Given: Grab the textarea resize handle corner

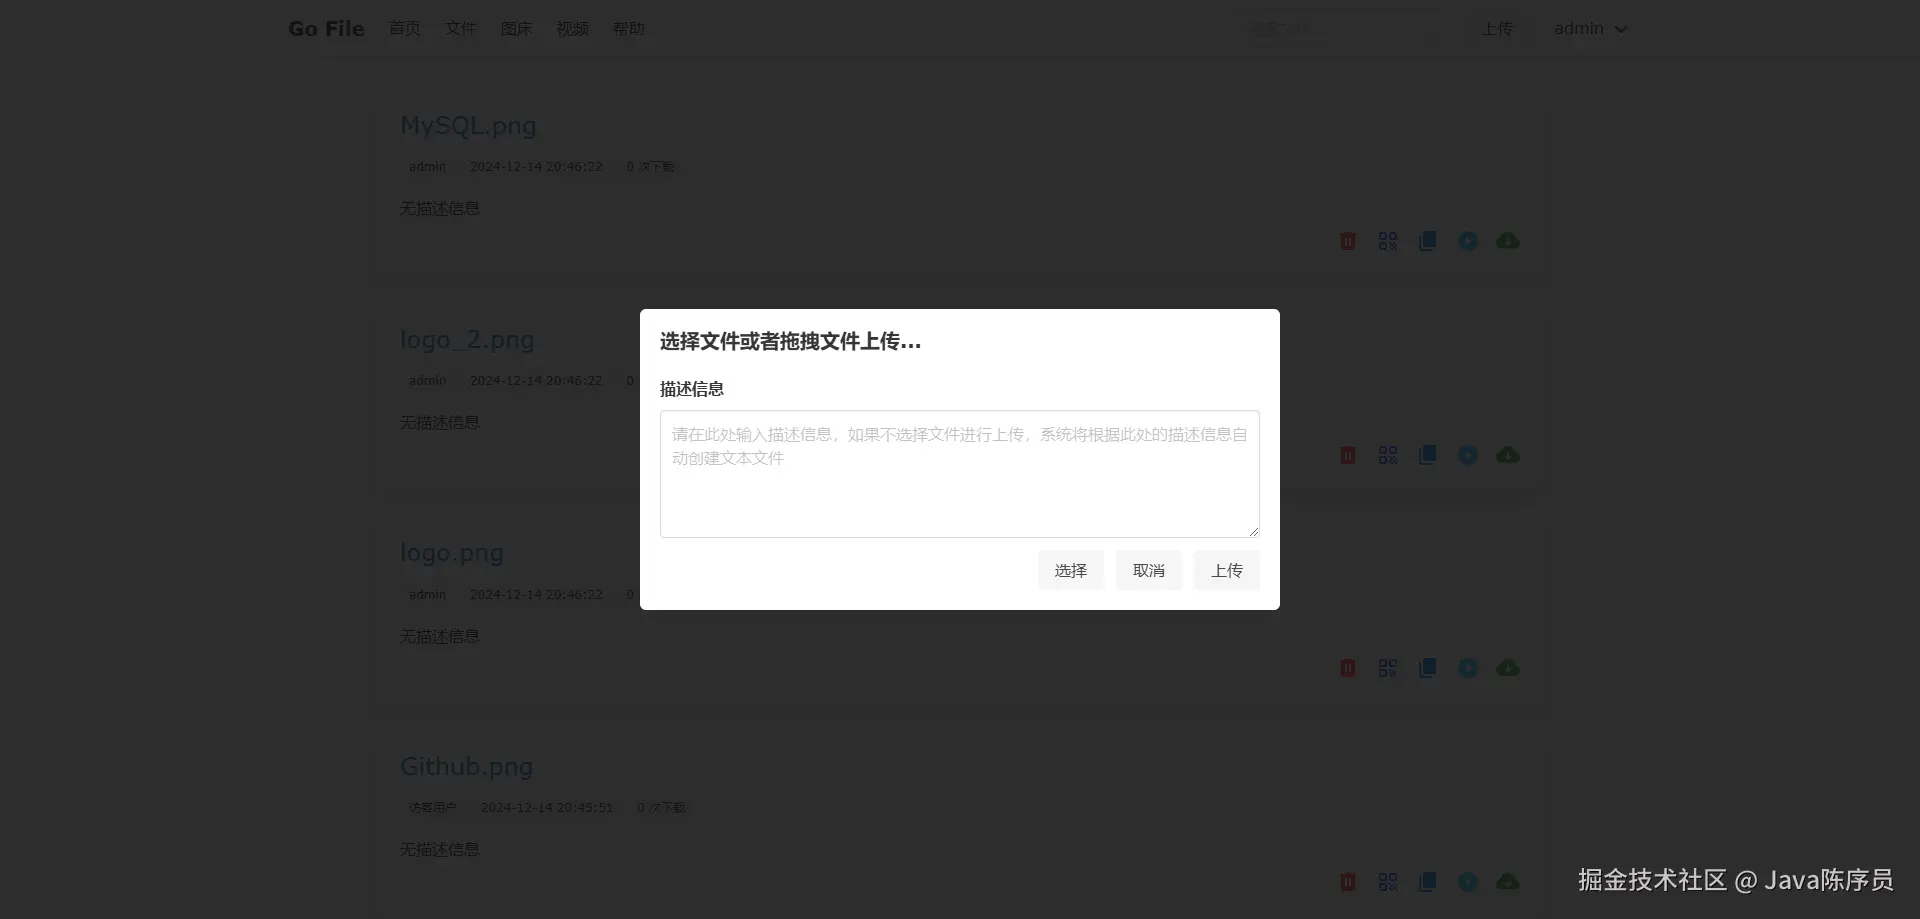Looking at the screenshot, I should pyautogui.click(x=1253, y=531).
